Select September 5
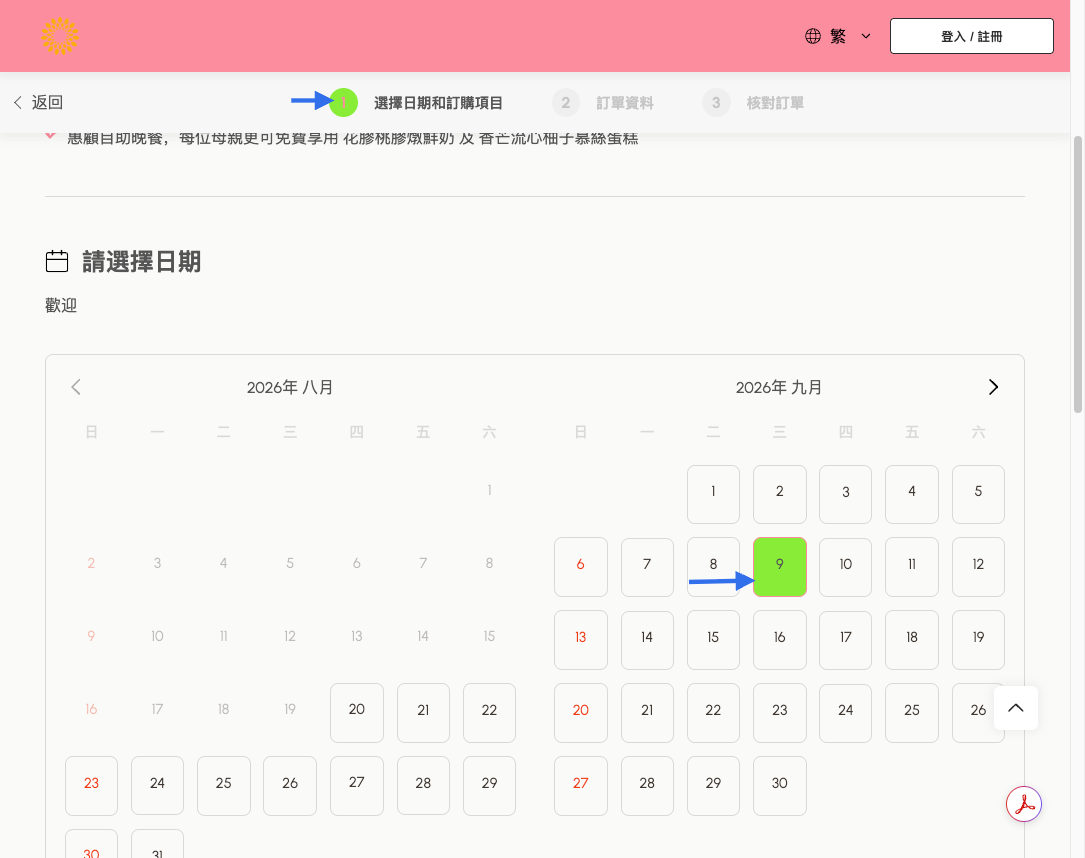1085x858 pixels. pyautogui.click(x=978, y=494)
